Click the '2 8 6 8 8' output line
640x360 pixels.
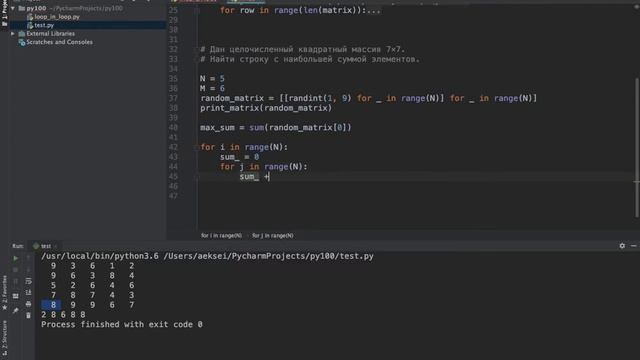tap(63, 315)
